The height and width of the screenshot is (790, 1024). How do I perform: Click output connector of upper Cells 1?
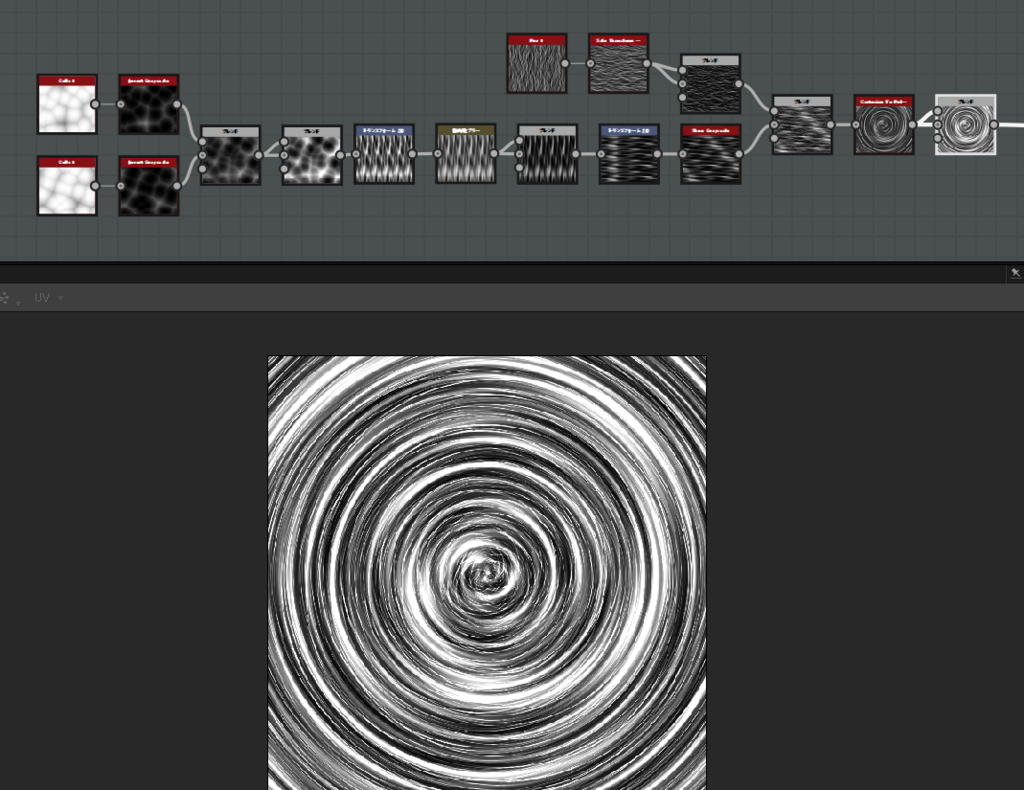95,104
